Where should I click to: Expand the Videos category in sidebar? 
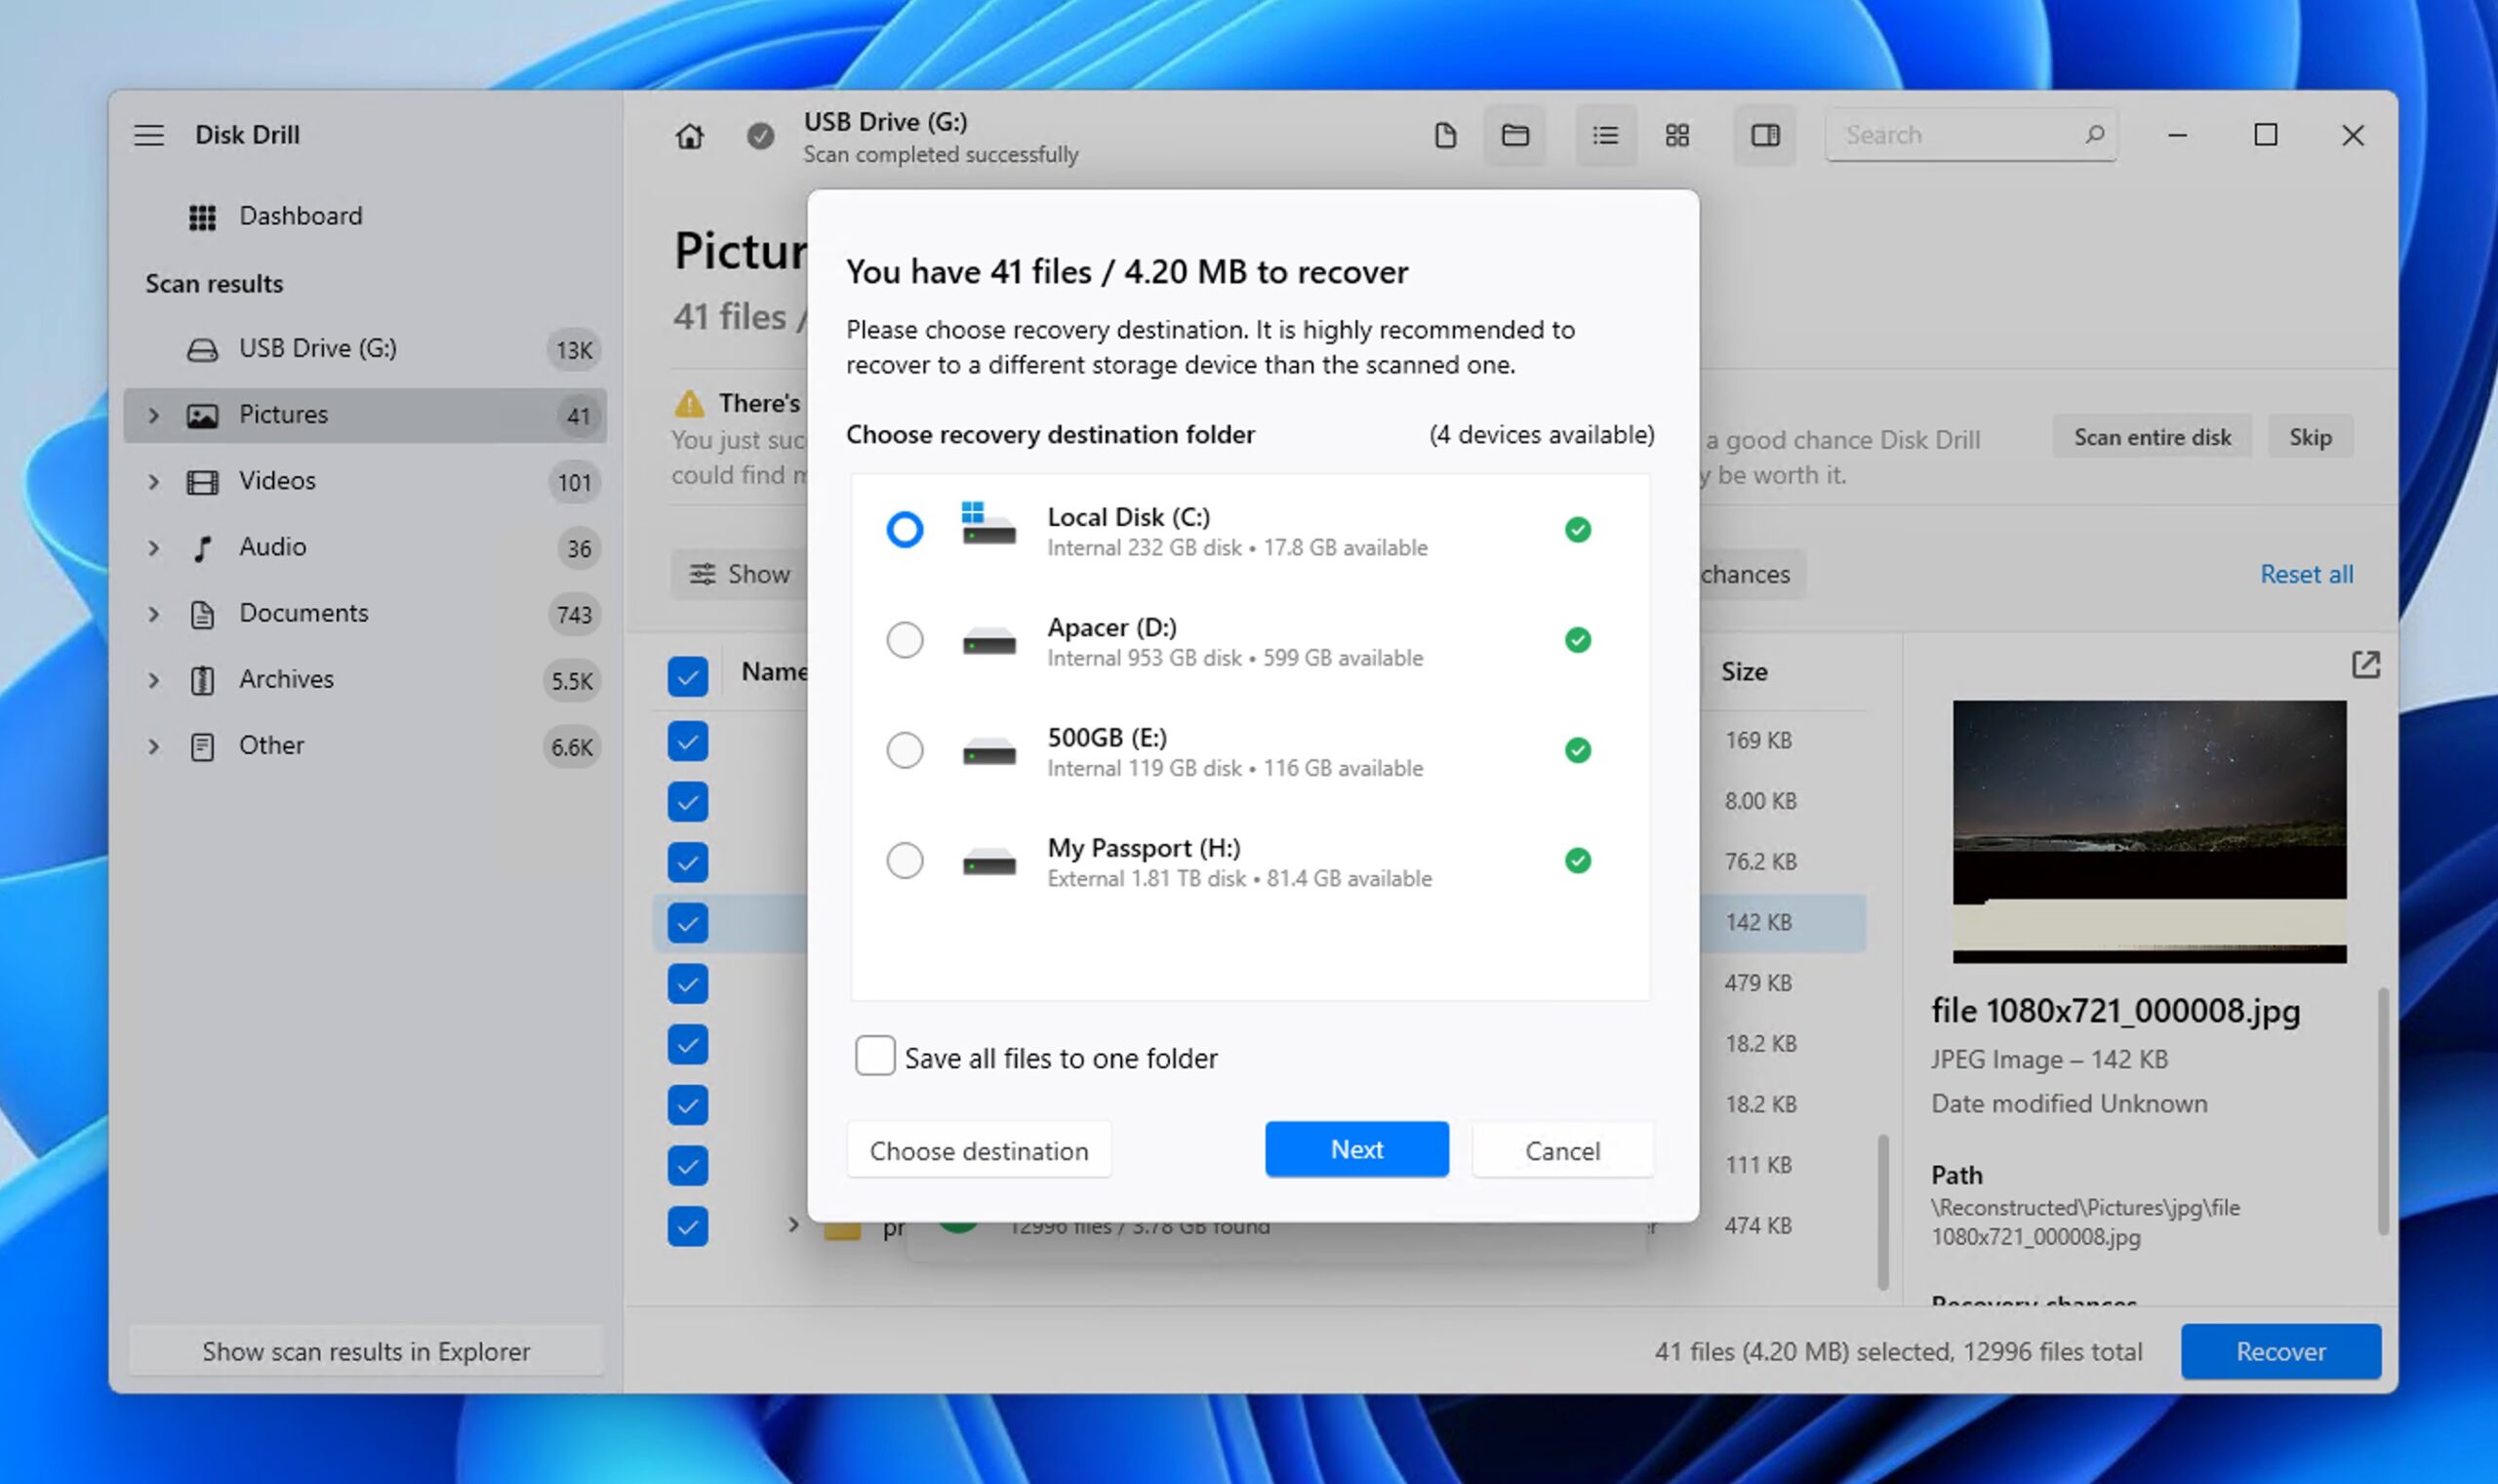pos(153,482)
